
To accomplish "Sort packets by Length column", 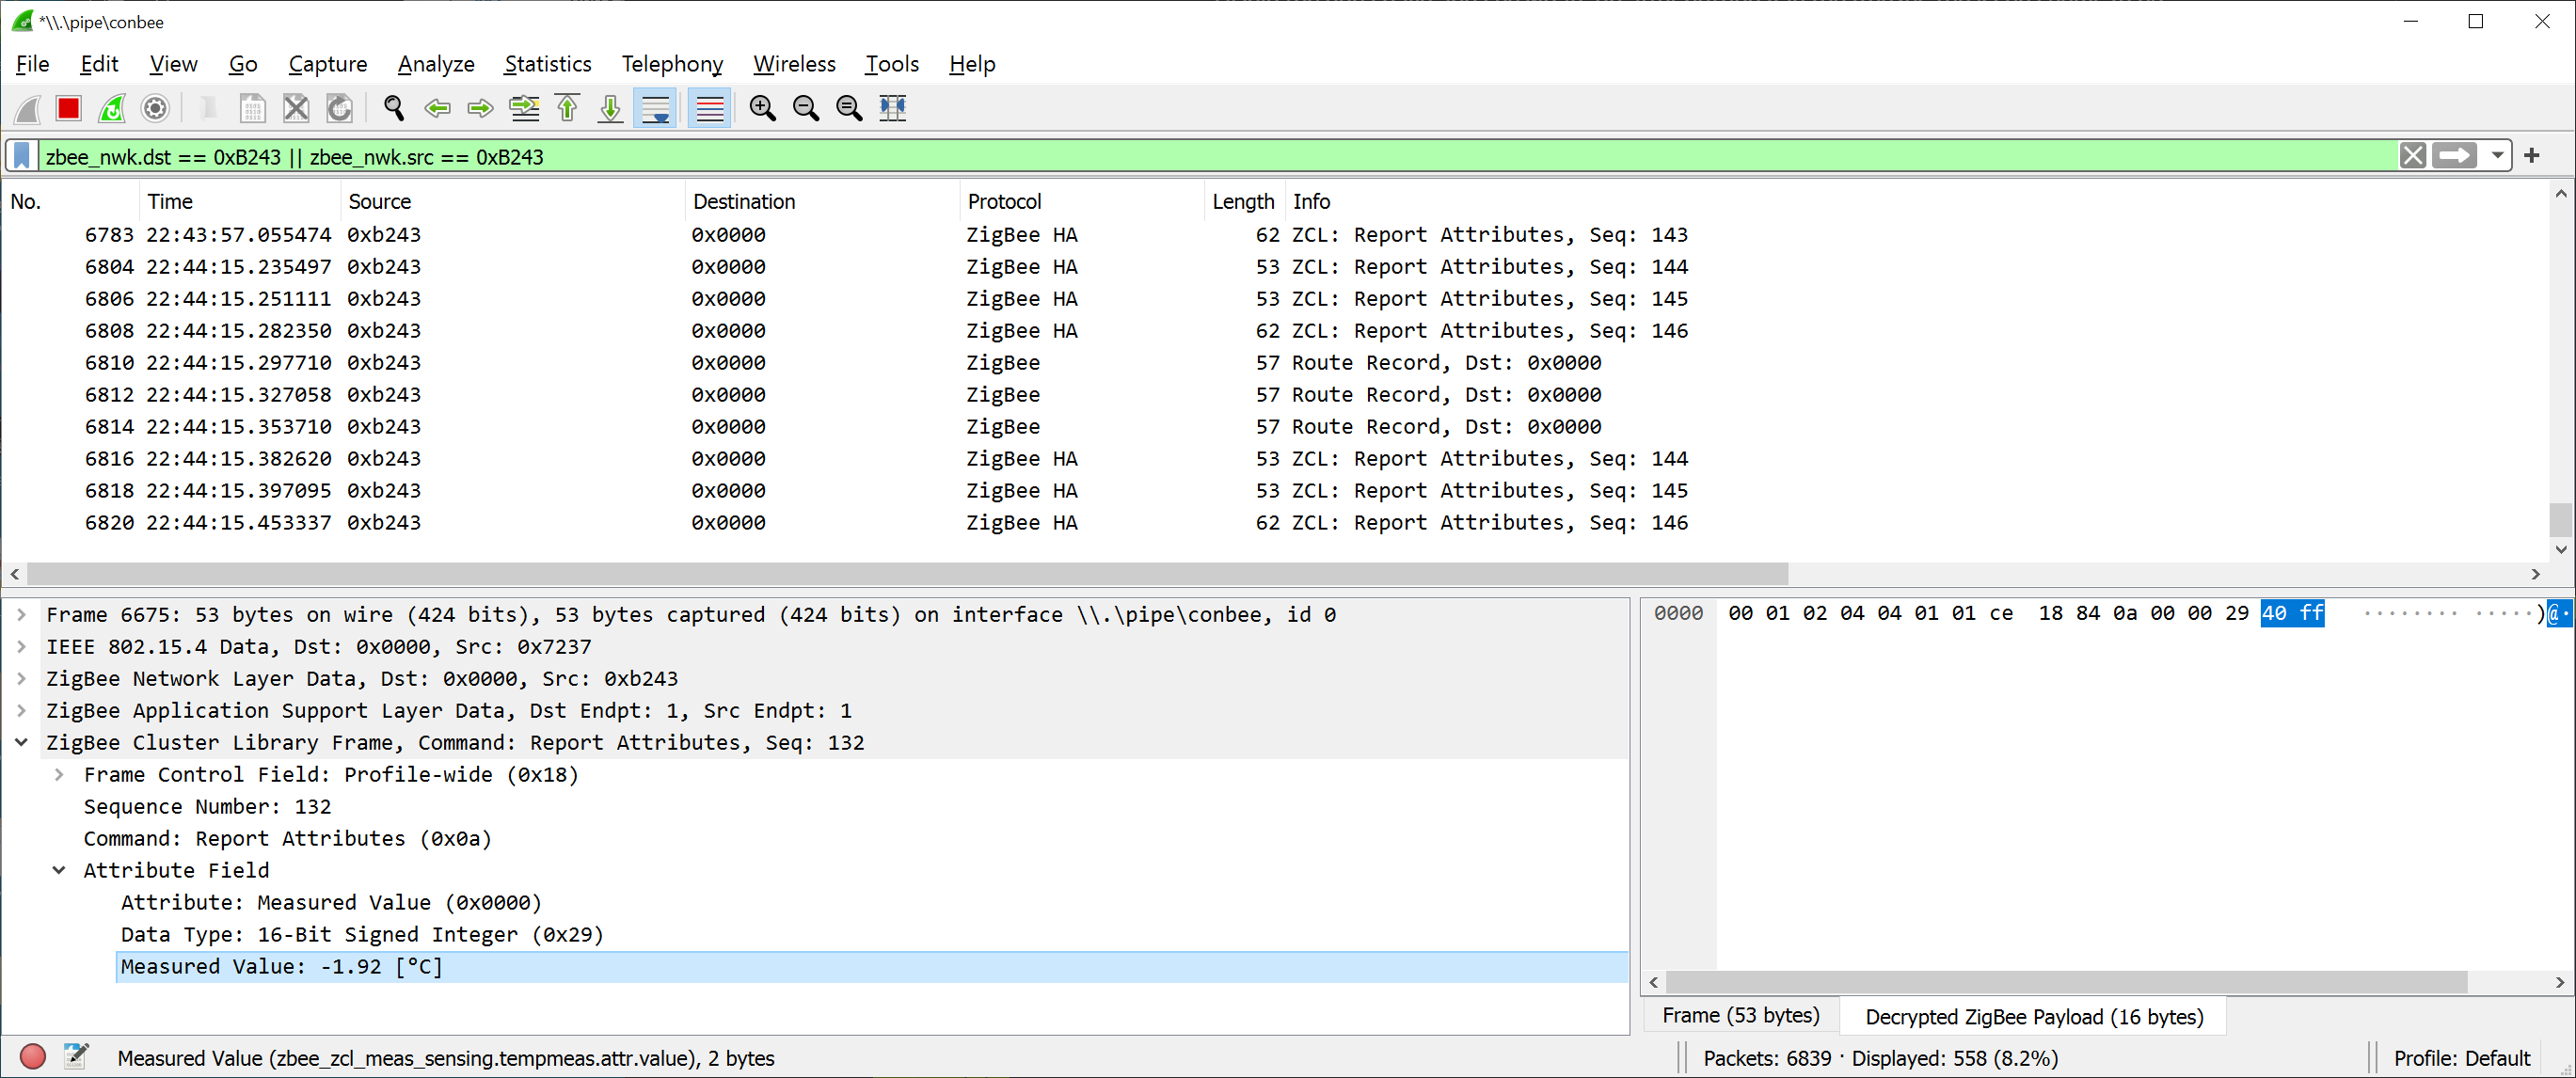I will click(x=1244, y=201).
